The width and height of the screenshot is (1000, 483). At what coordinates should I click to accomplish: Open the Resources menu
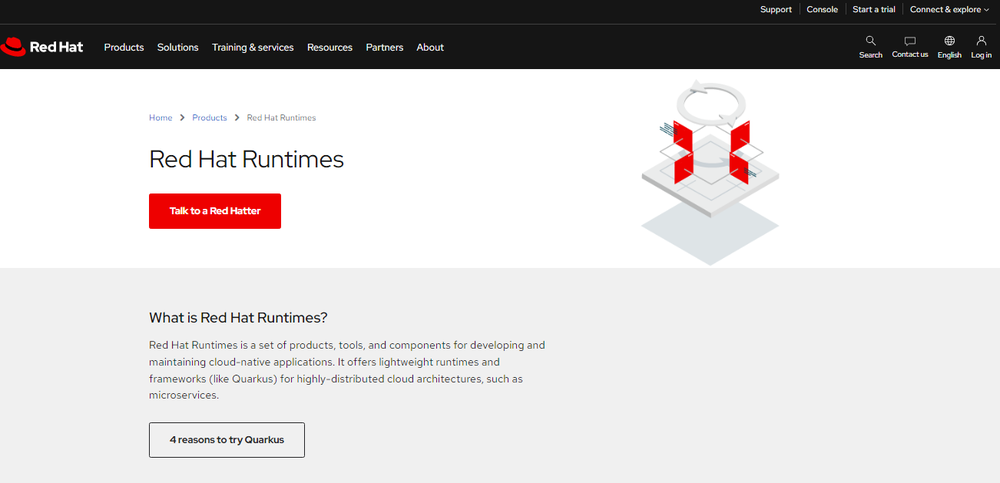pos(330,47)
